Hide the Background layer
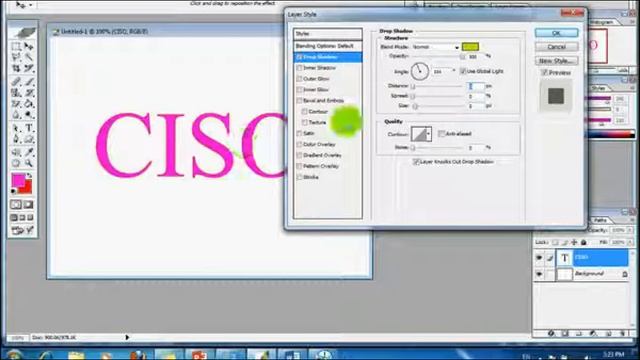Screen dimensions: 640x360 [x=539, y=274]
